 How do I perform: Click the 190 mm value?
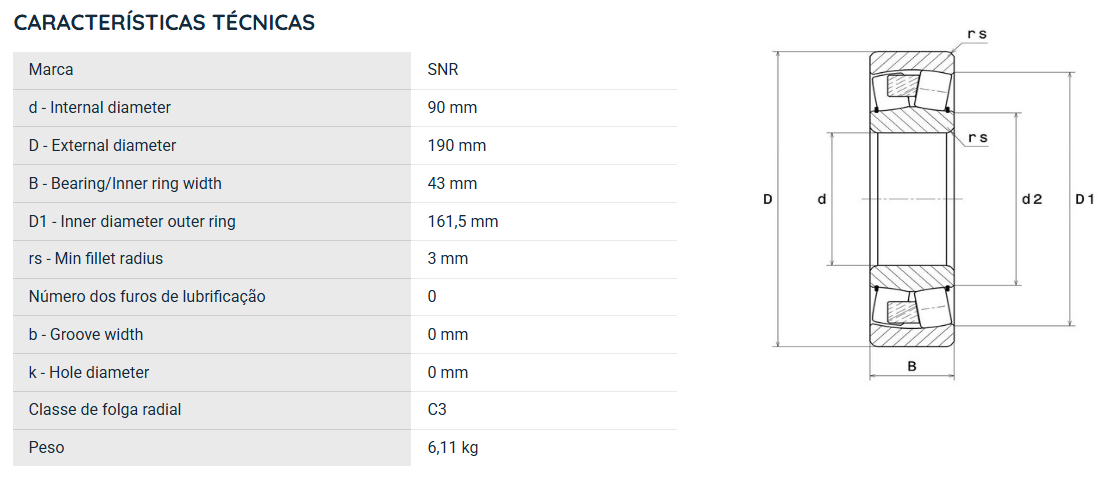click(x=457, y=146)
